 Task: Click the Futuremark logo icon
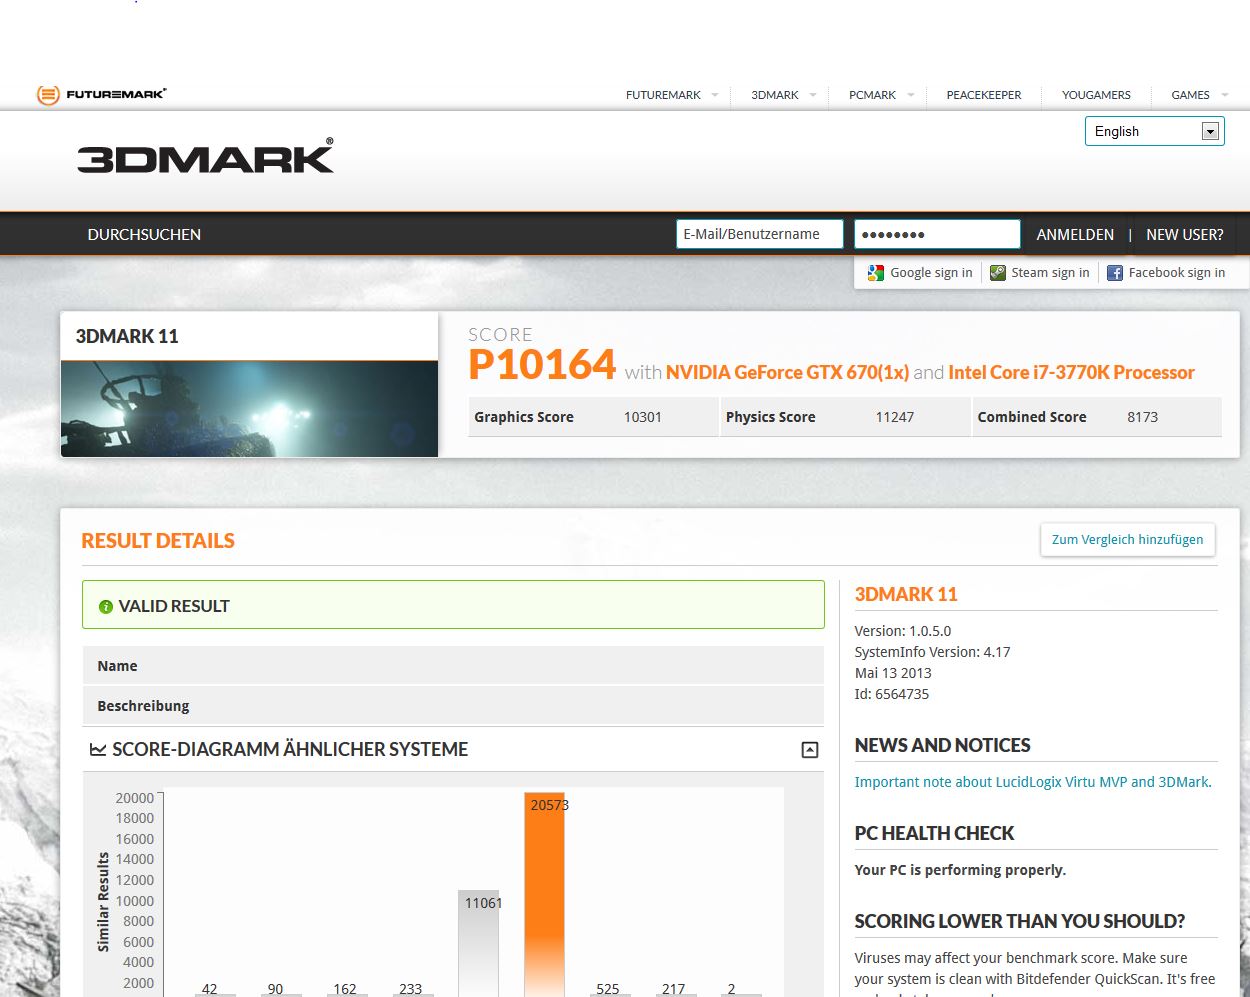coord(48,95)
